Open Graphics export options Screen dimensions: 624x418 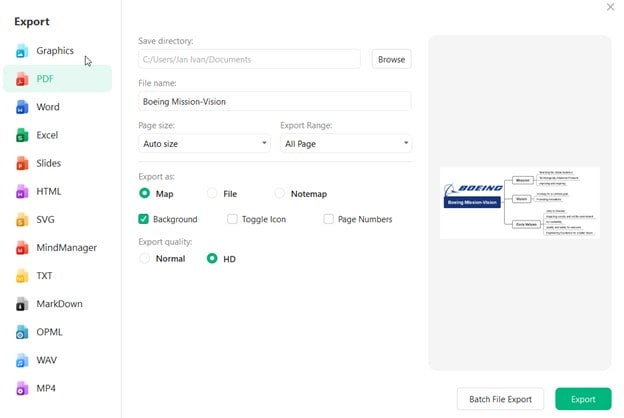pyautogui.click(x=55, y=51)
